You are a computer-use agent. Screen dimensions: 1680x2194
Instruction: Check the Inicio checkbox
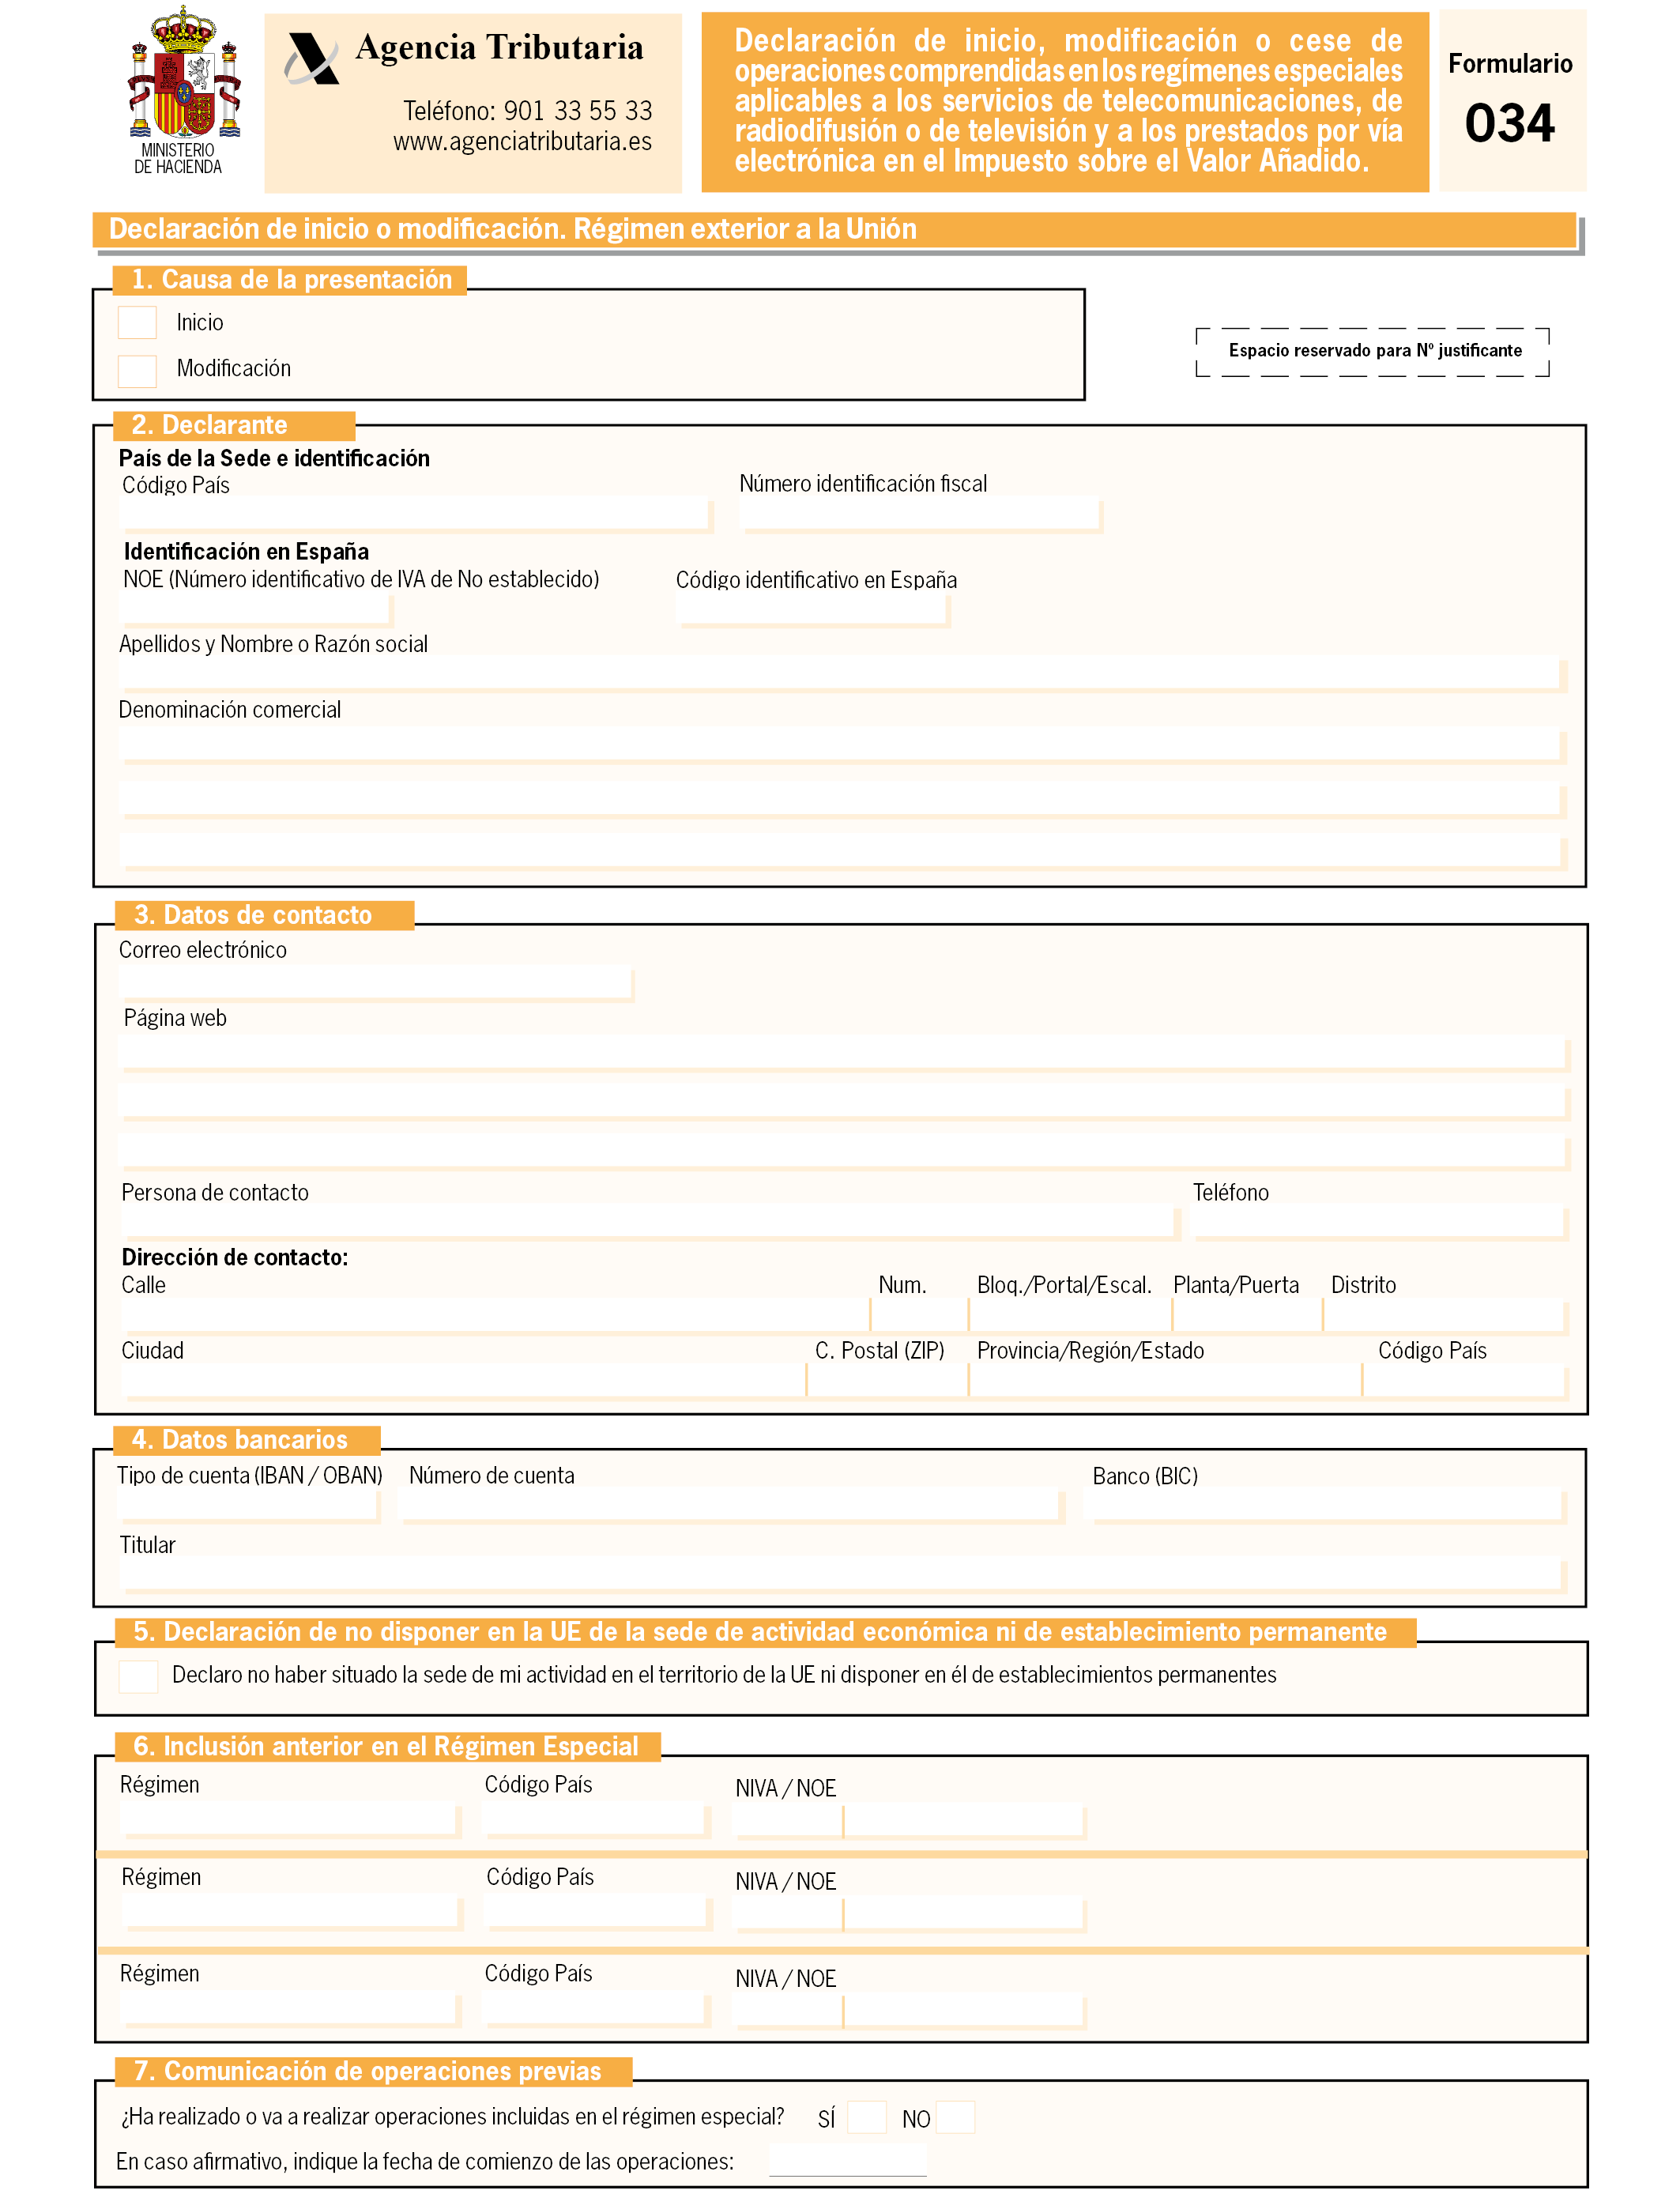click(x=137, y=322)
